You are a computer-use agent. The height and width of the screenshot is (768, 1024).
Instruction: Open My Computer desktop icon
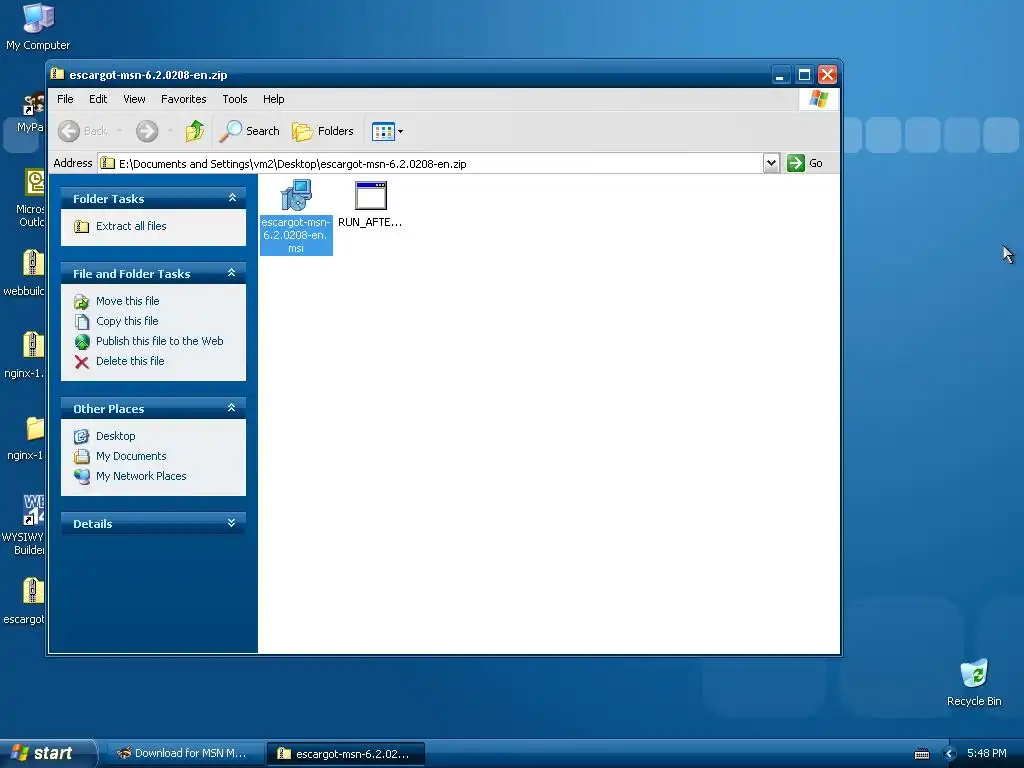[x=38, y=26]
